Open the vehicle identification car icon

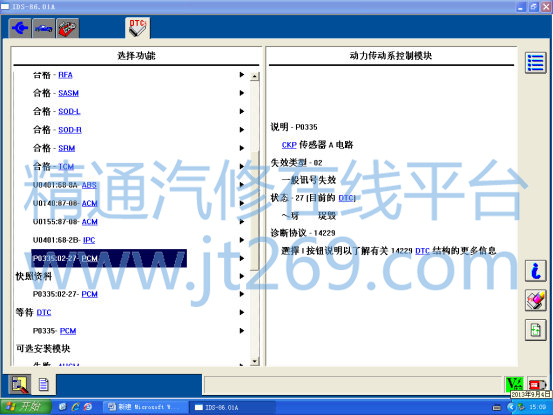pos(44,28)
